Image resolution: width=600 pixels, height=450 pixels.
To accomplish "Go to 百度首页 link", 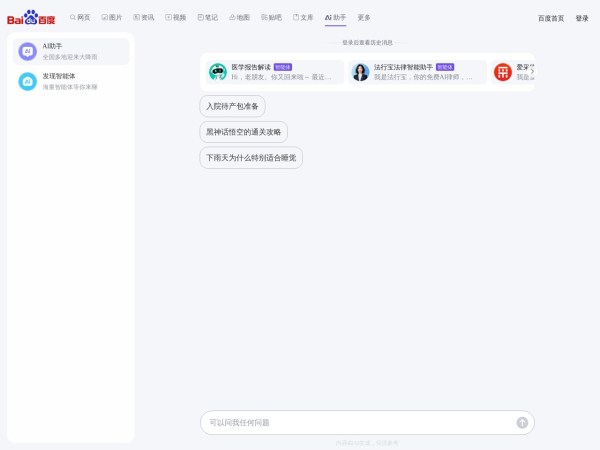I will (x=551, y=18).
